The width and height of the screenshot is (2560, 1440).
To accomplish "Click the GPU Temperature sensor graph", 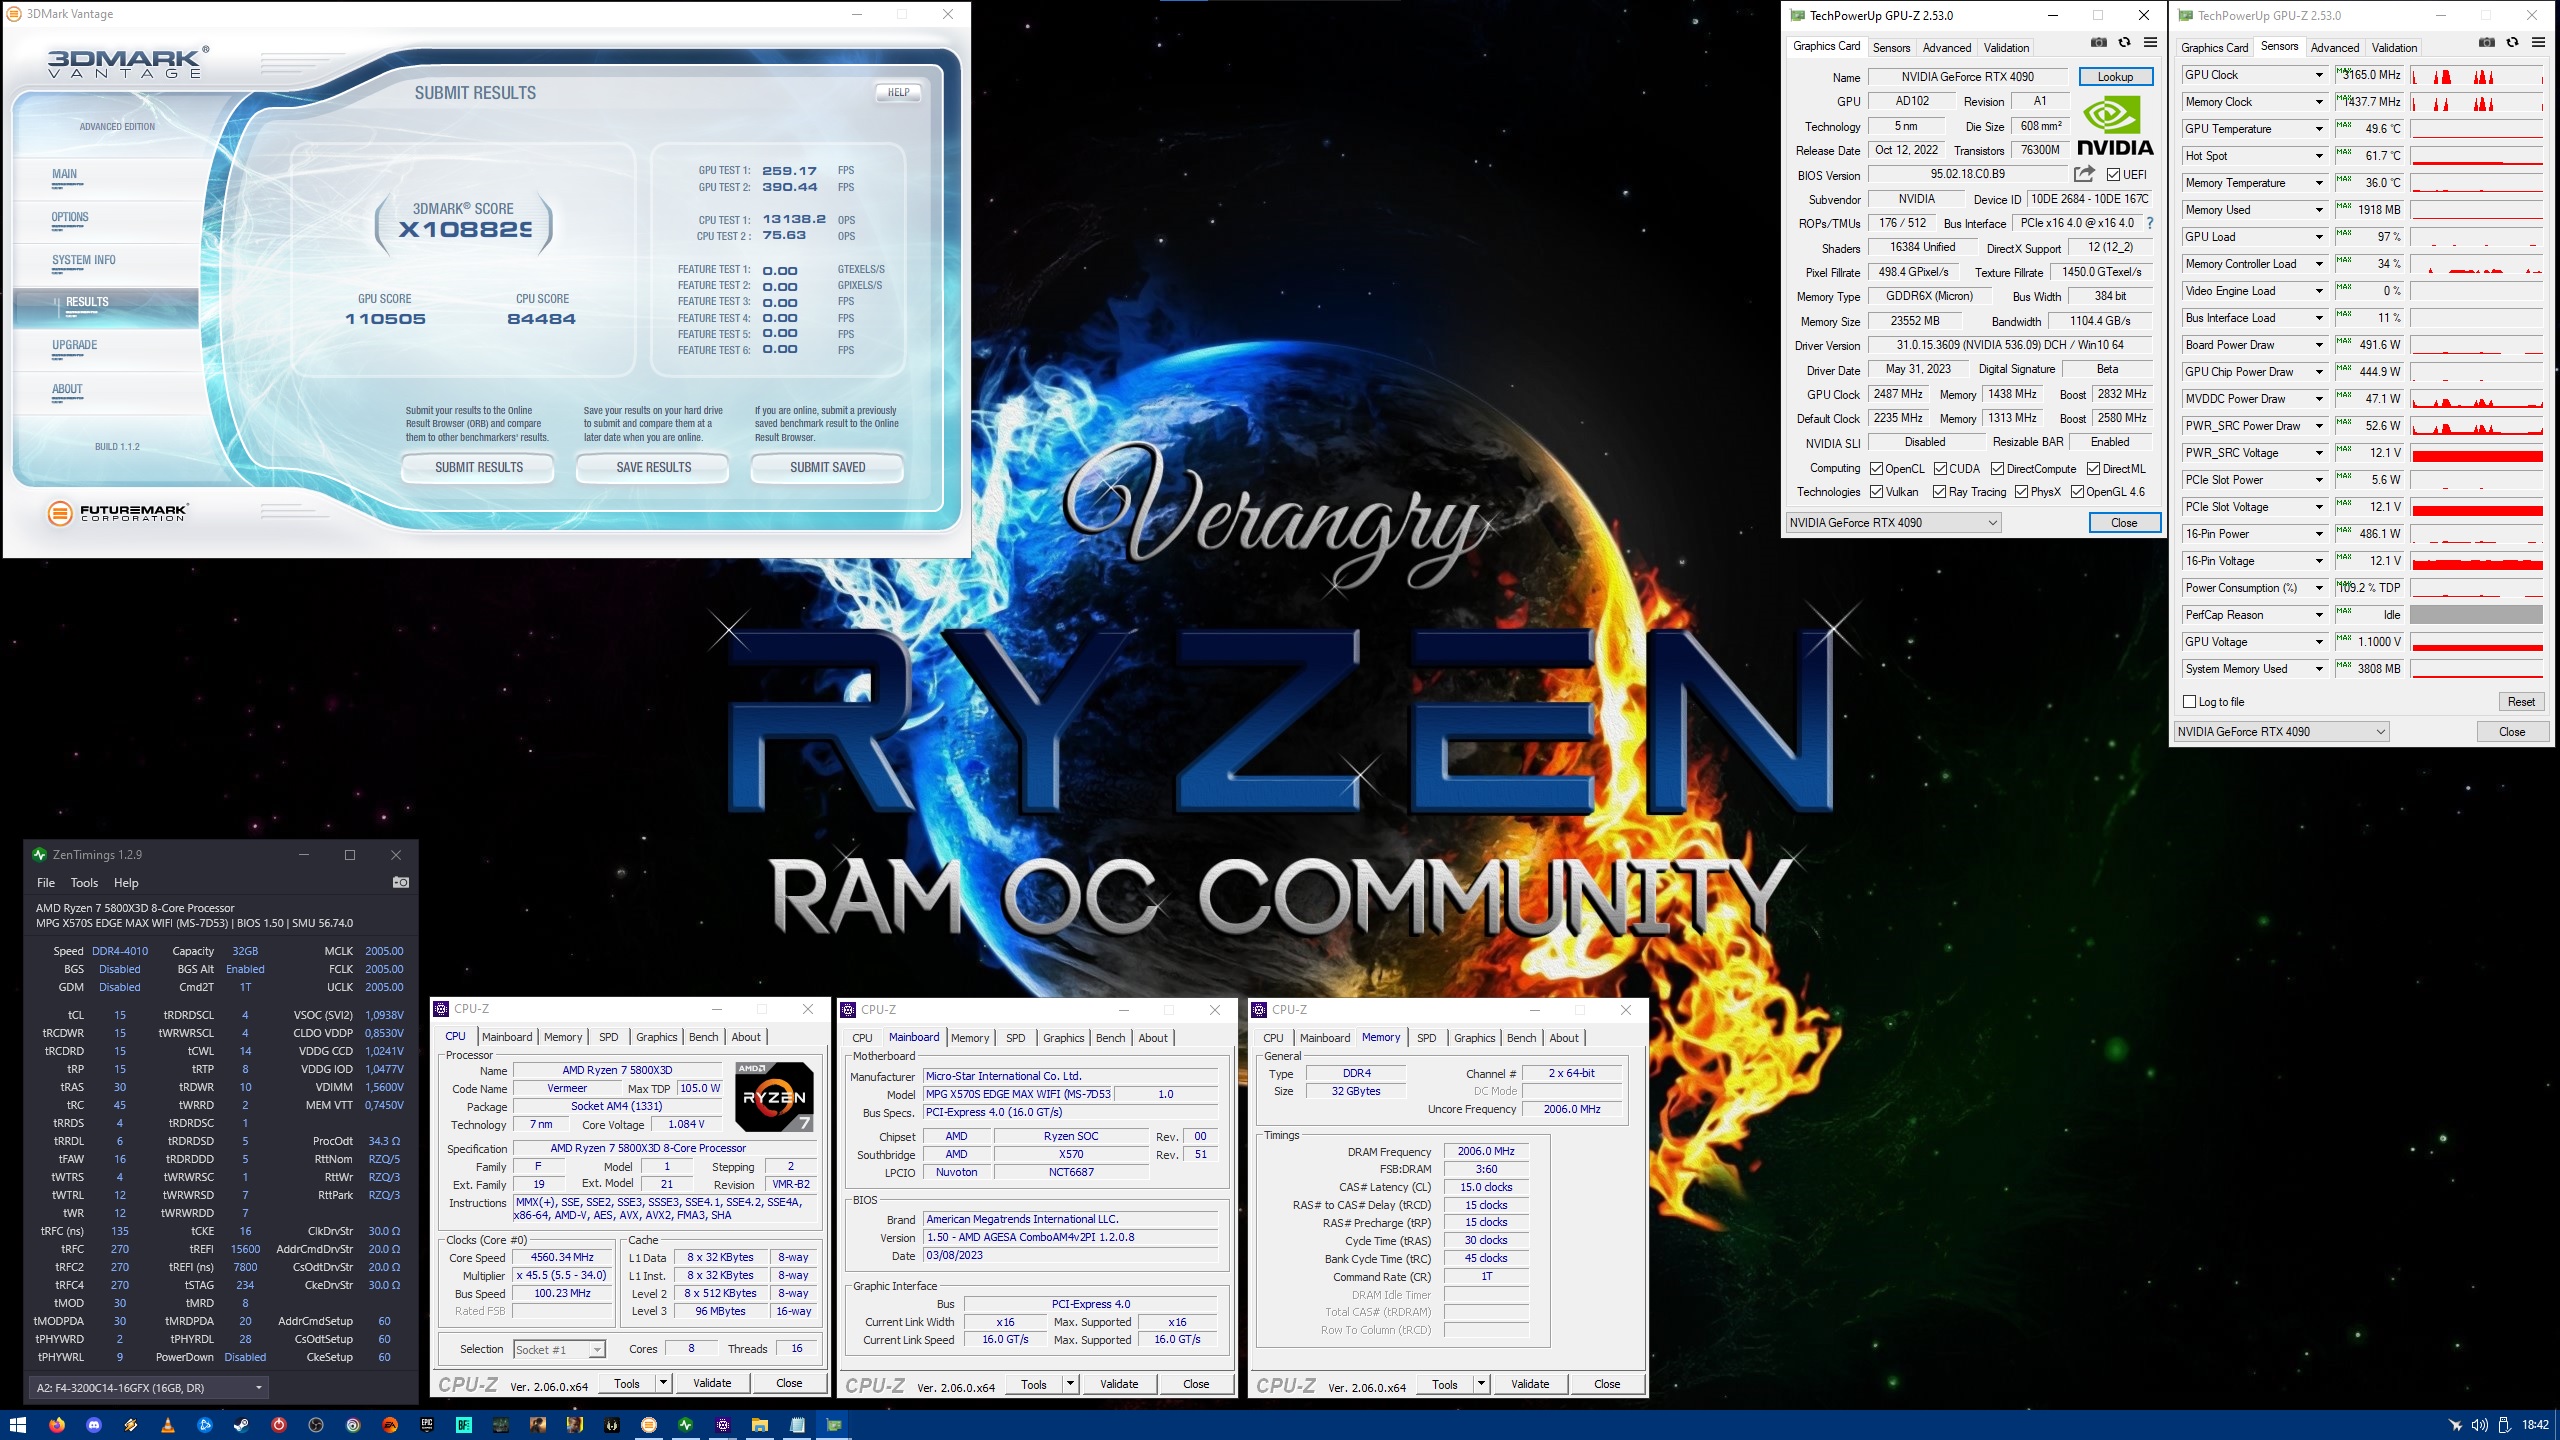I will [2476, 129].
